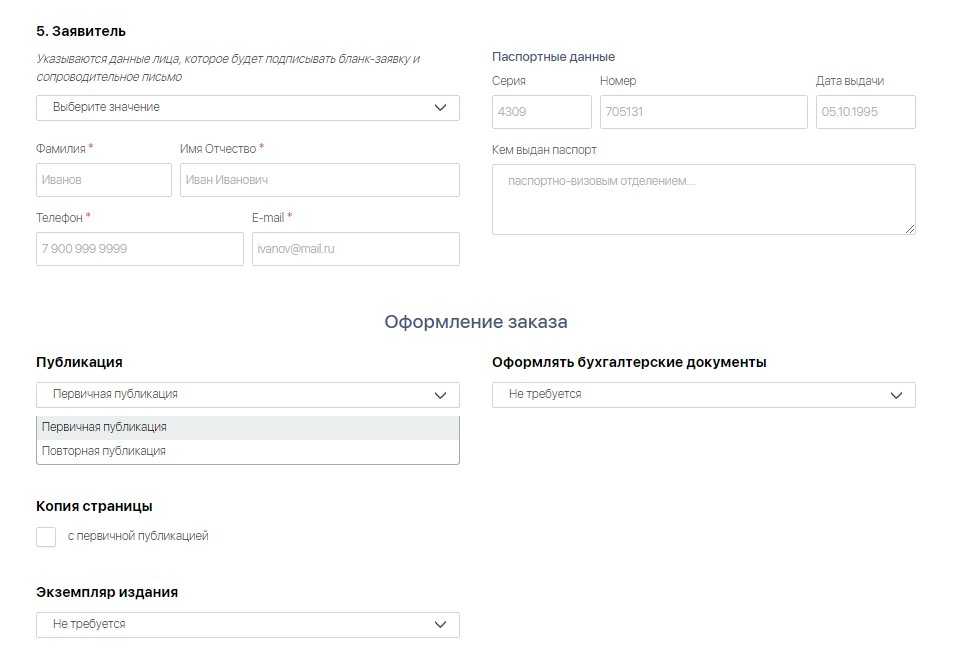Click the resize handle of passport textarea
Image resolution: width=978 pixels, height=650 pixels.
910,229
